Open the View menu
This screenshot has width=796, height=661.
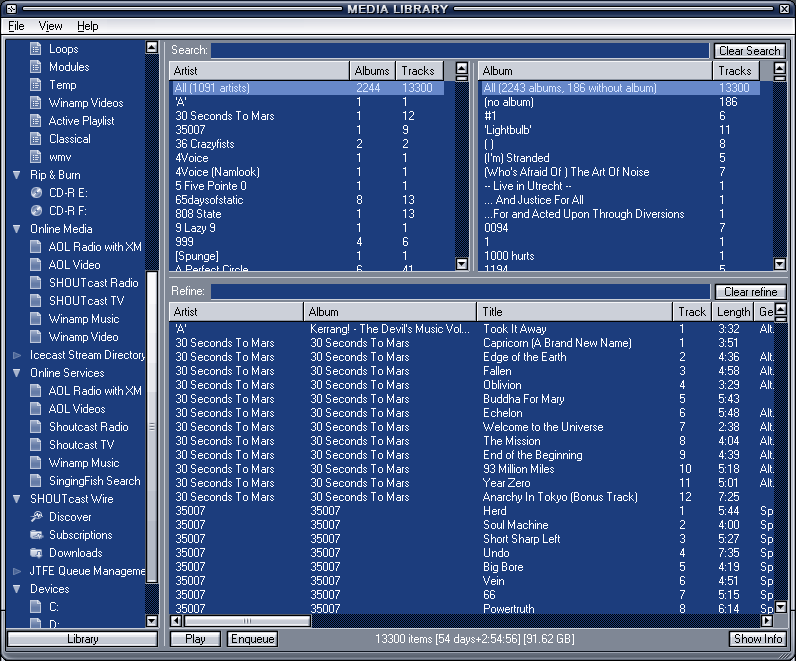click(x=50, y=26)
